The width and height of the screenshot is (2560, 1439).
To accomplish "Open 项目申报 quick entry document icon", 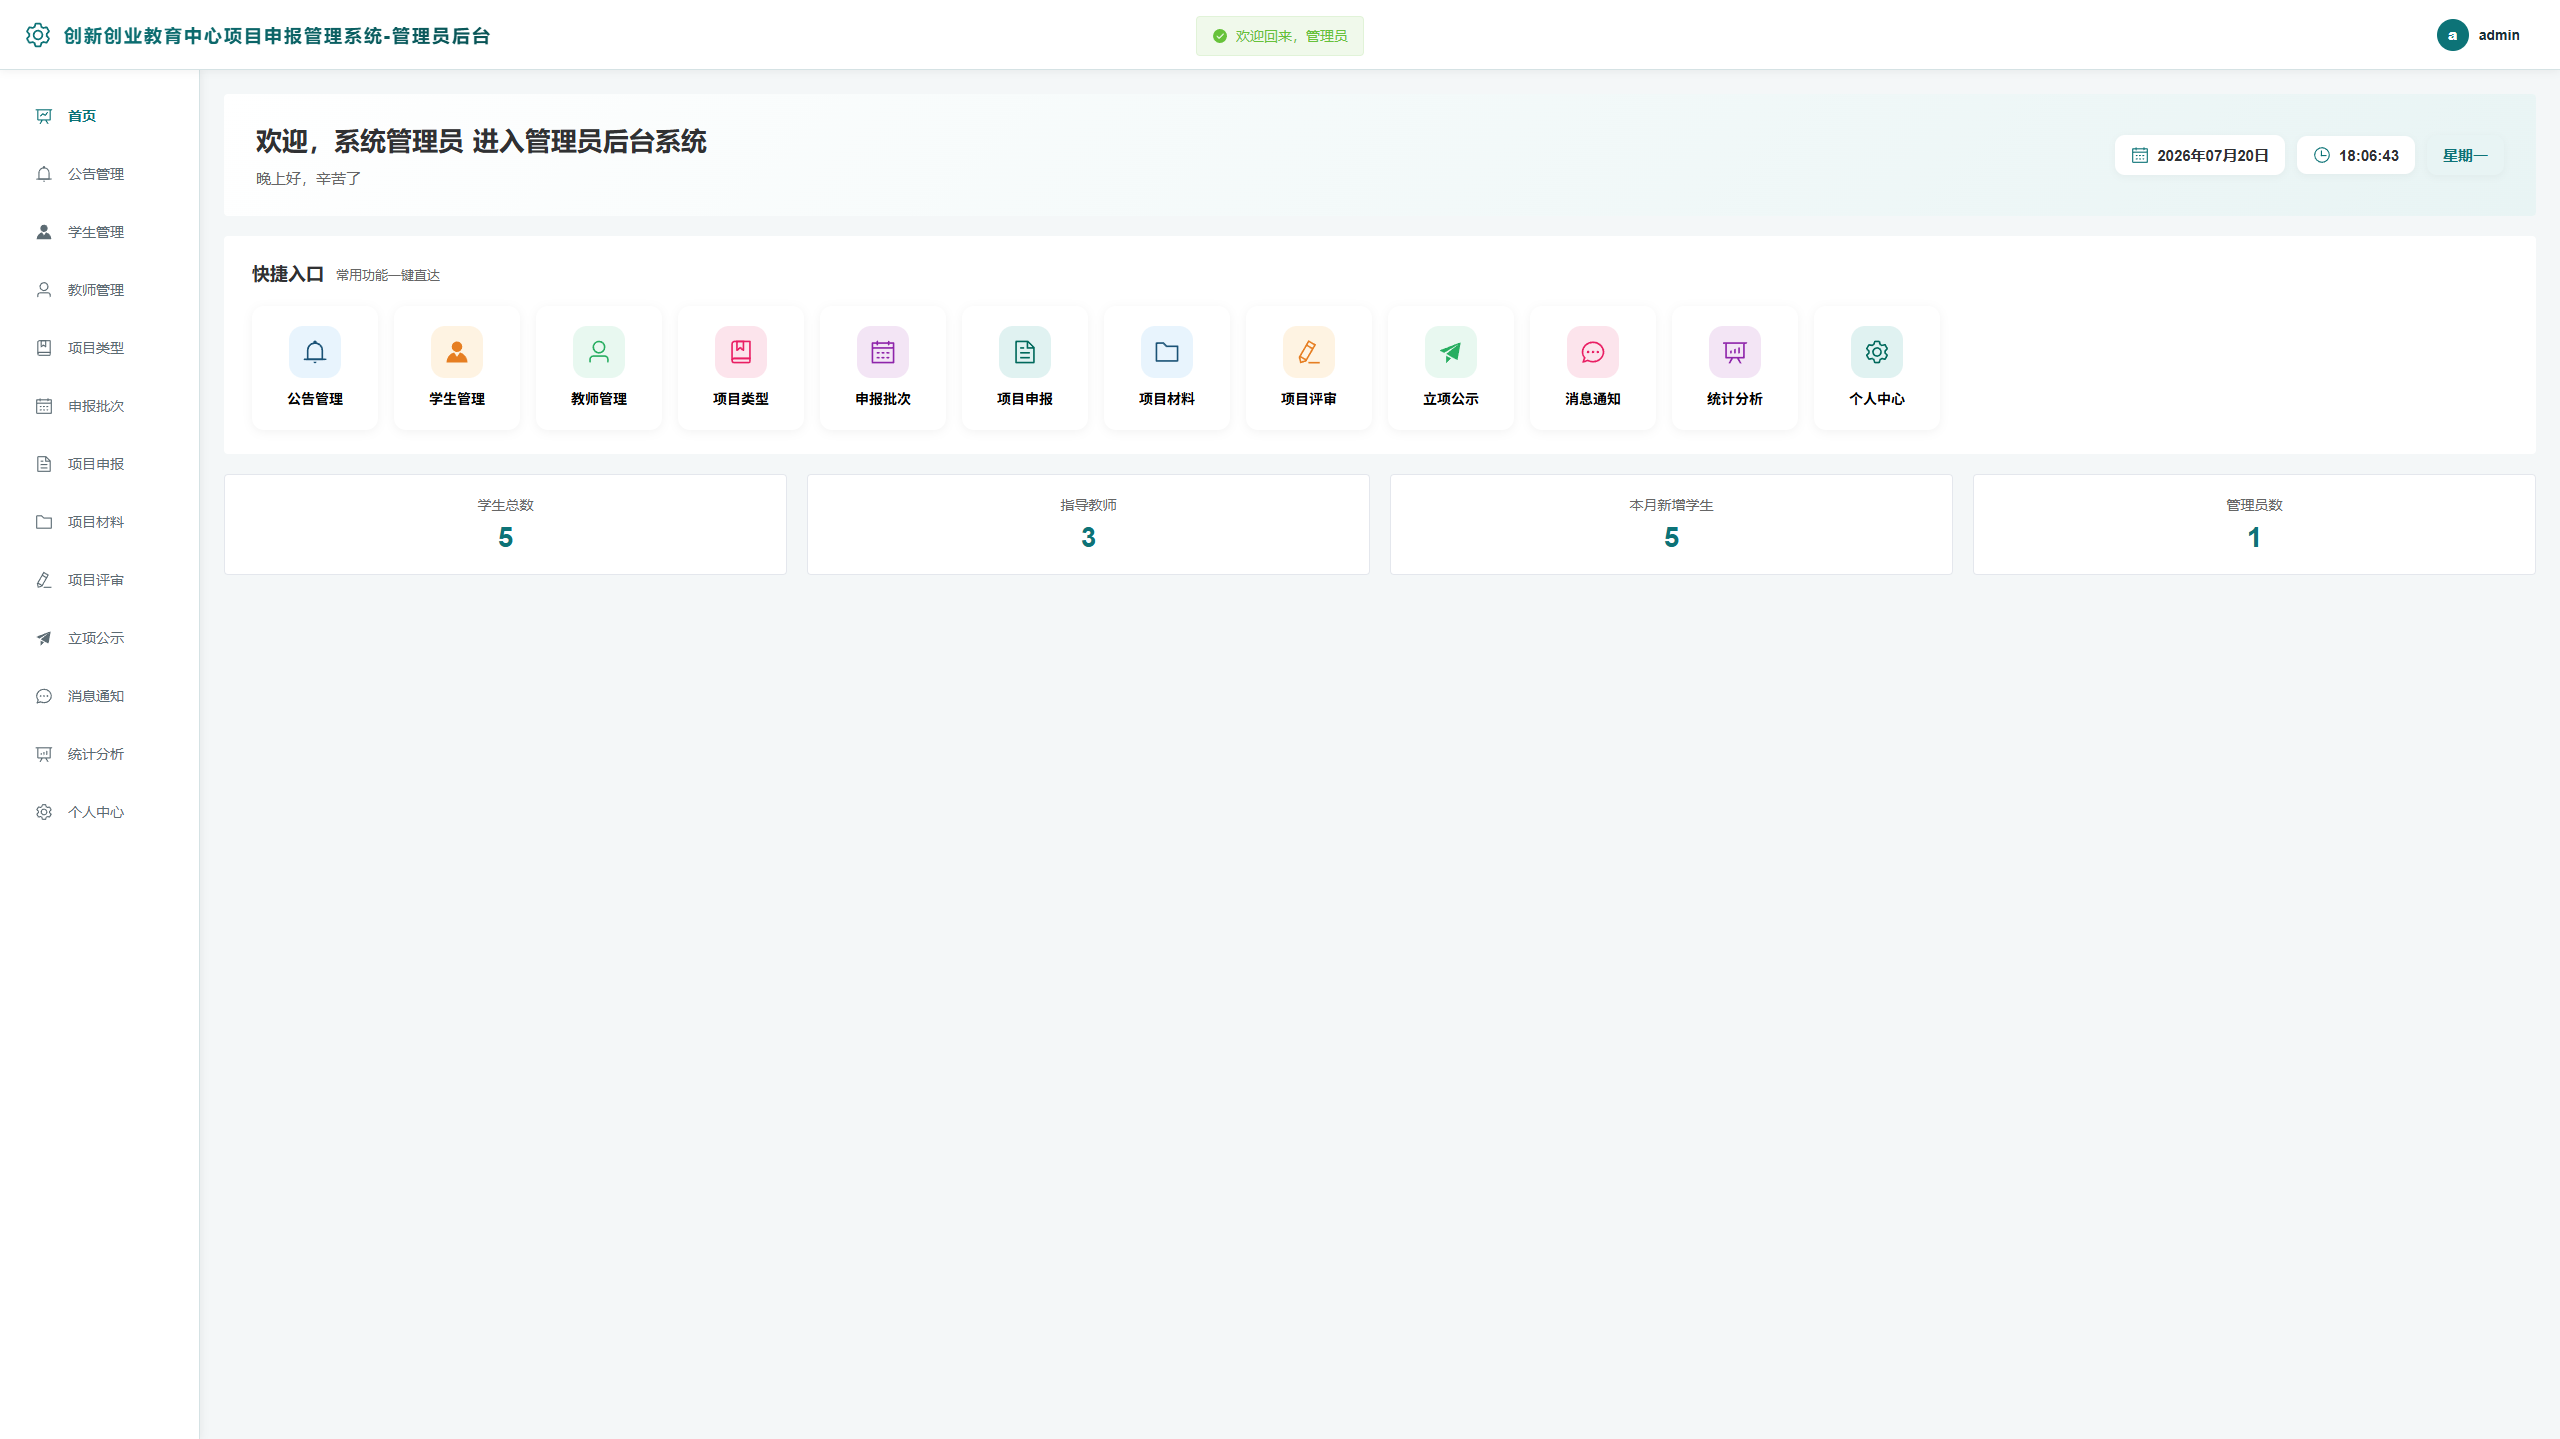I will tap(1025, 352).
